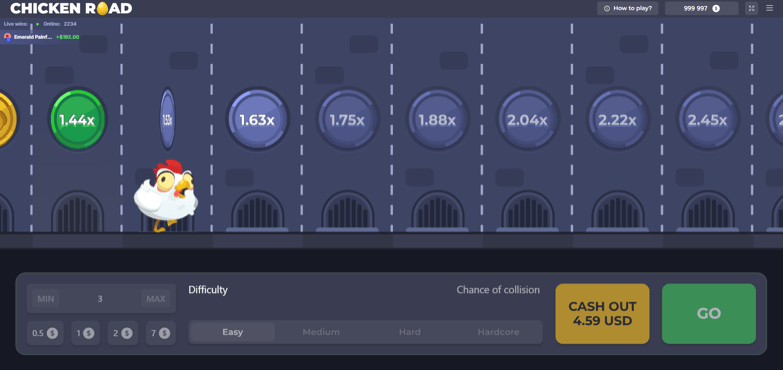Choose the 1 quick bet chip
783x370 pixels.
coord(85,333)
